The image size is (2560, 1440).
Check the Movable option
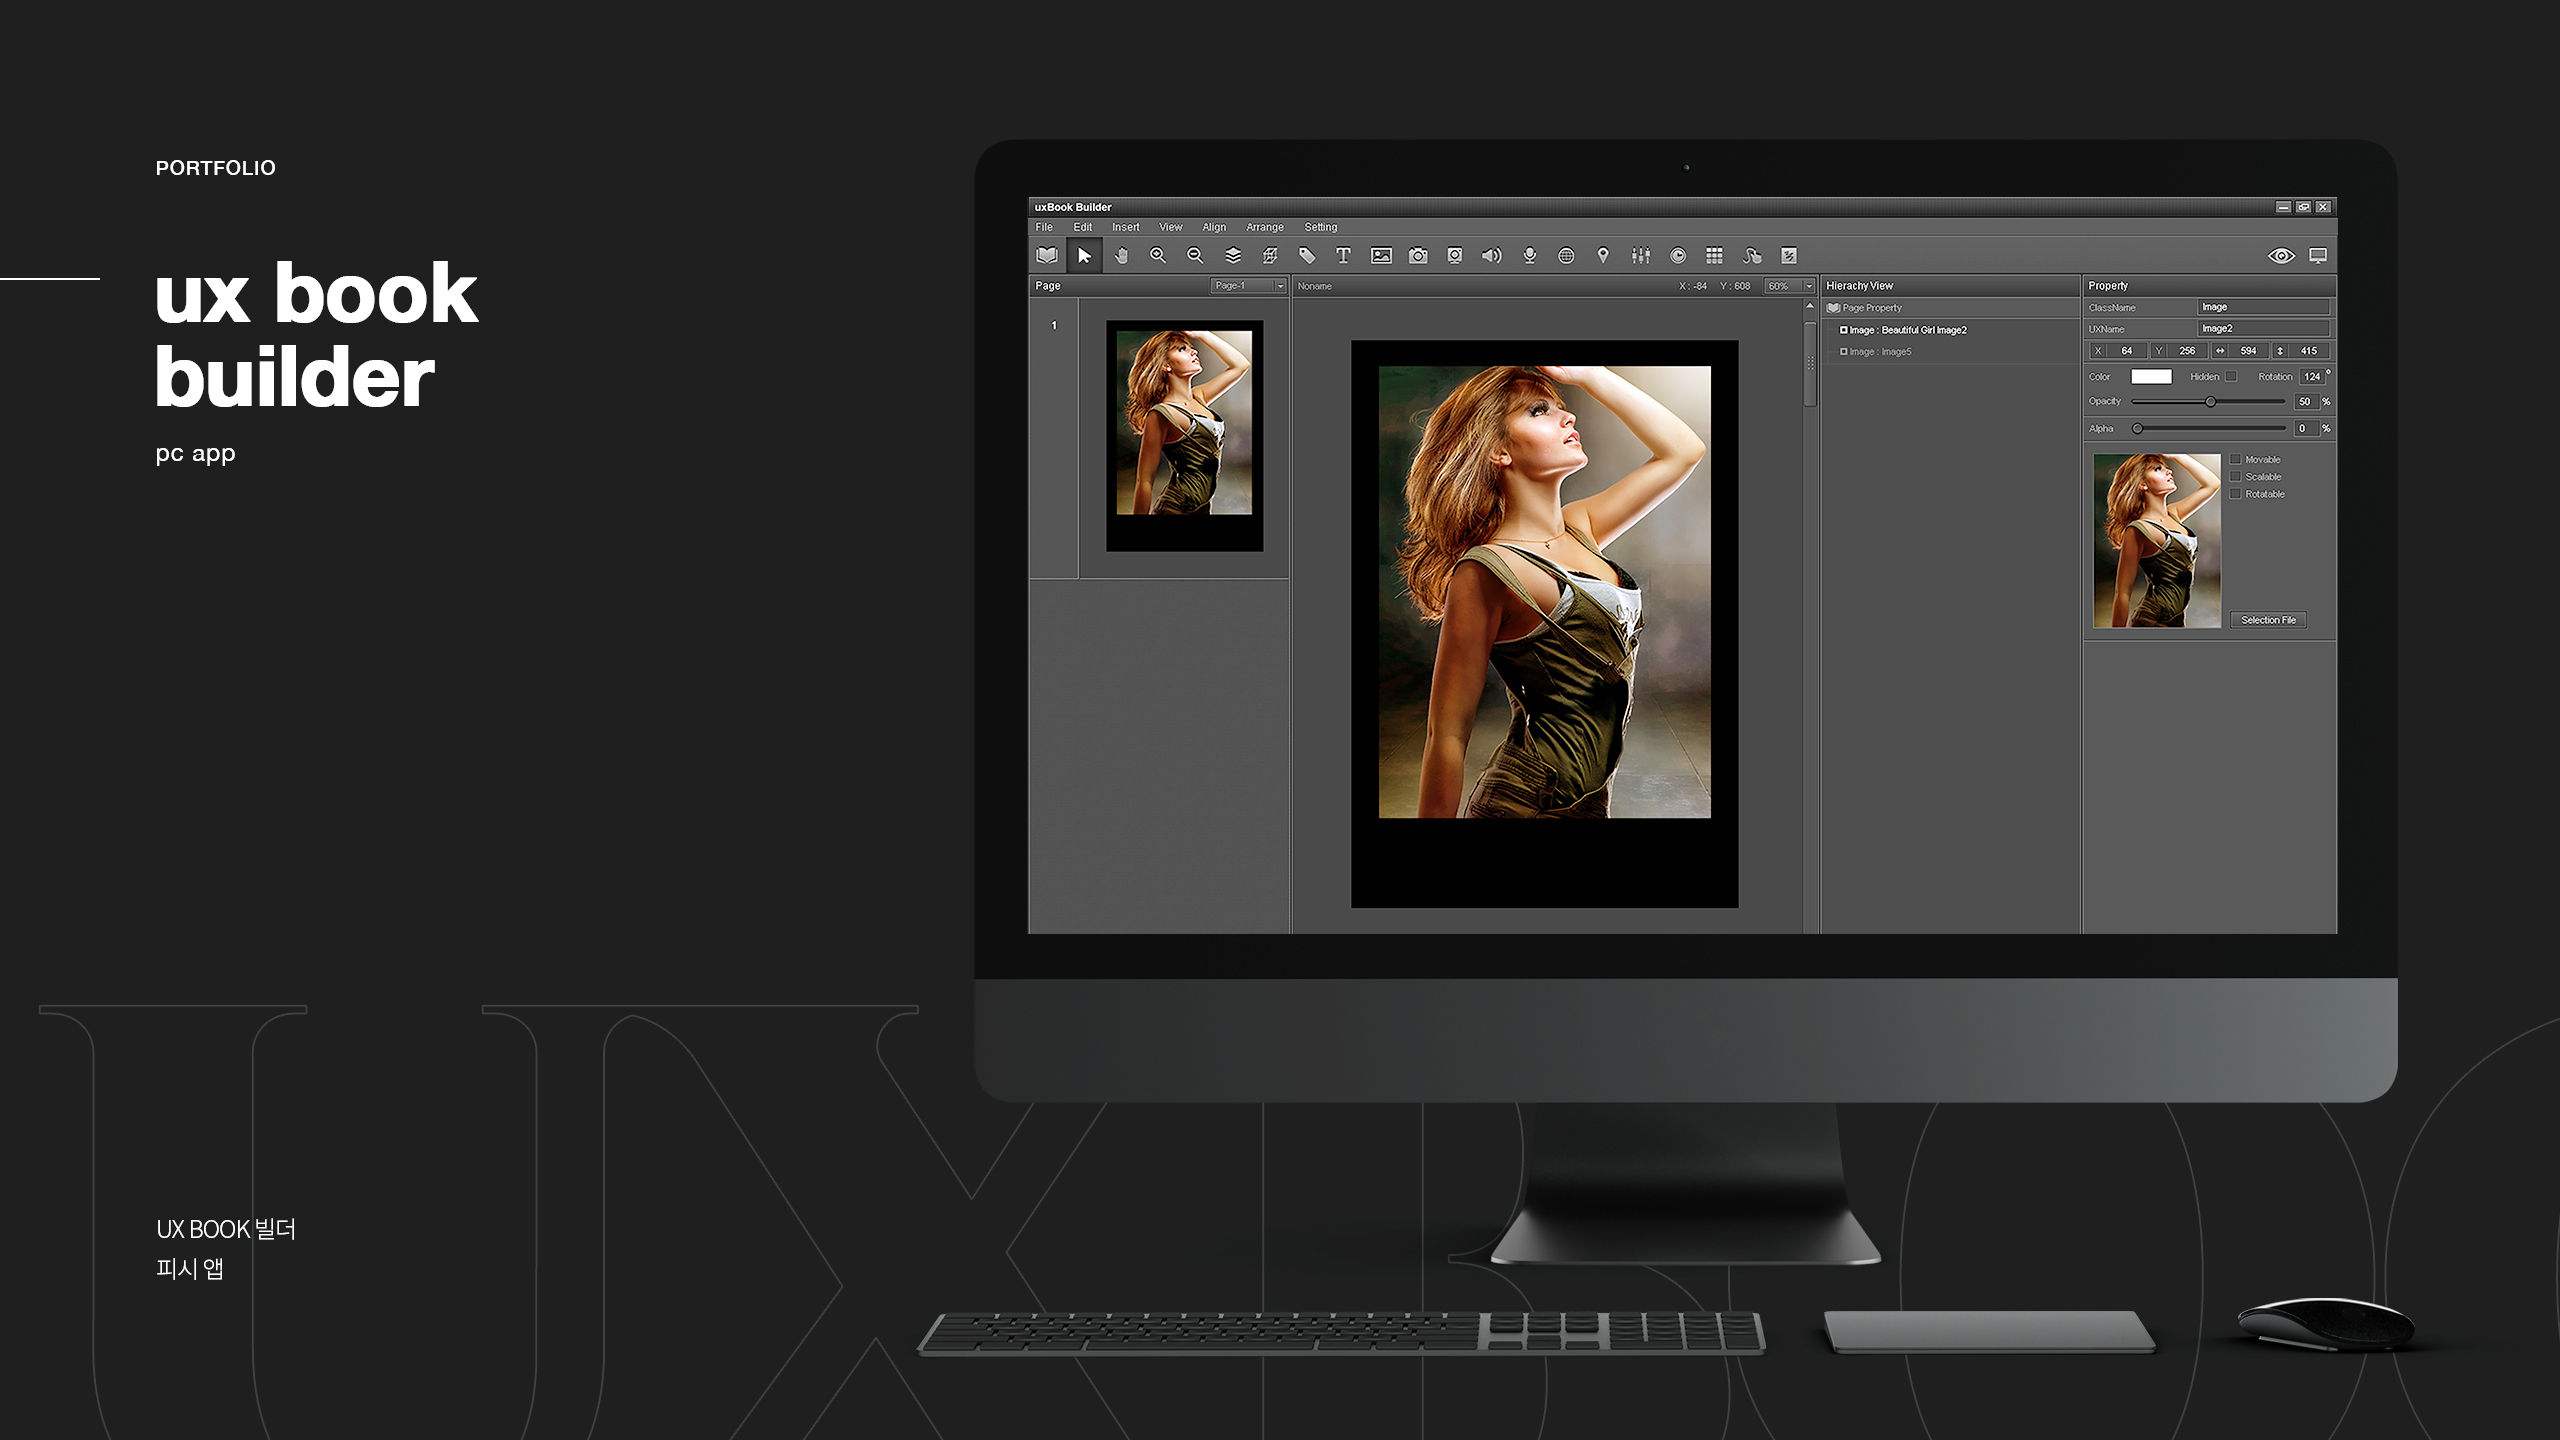(x=2235, y=460)
